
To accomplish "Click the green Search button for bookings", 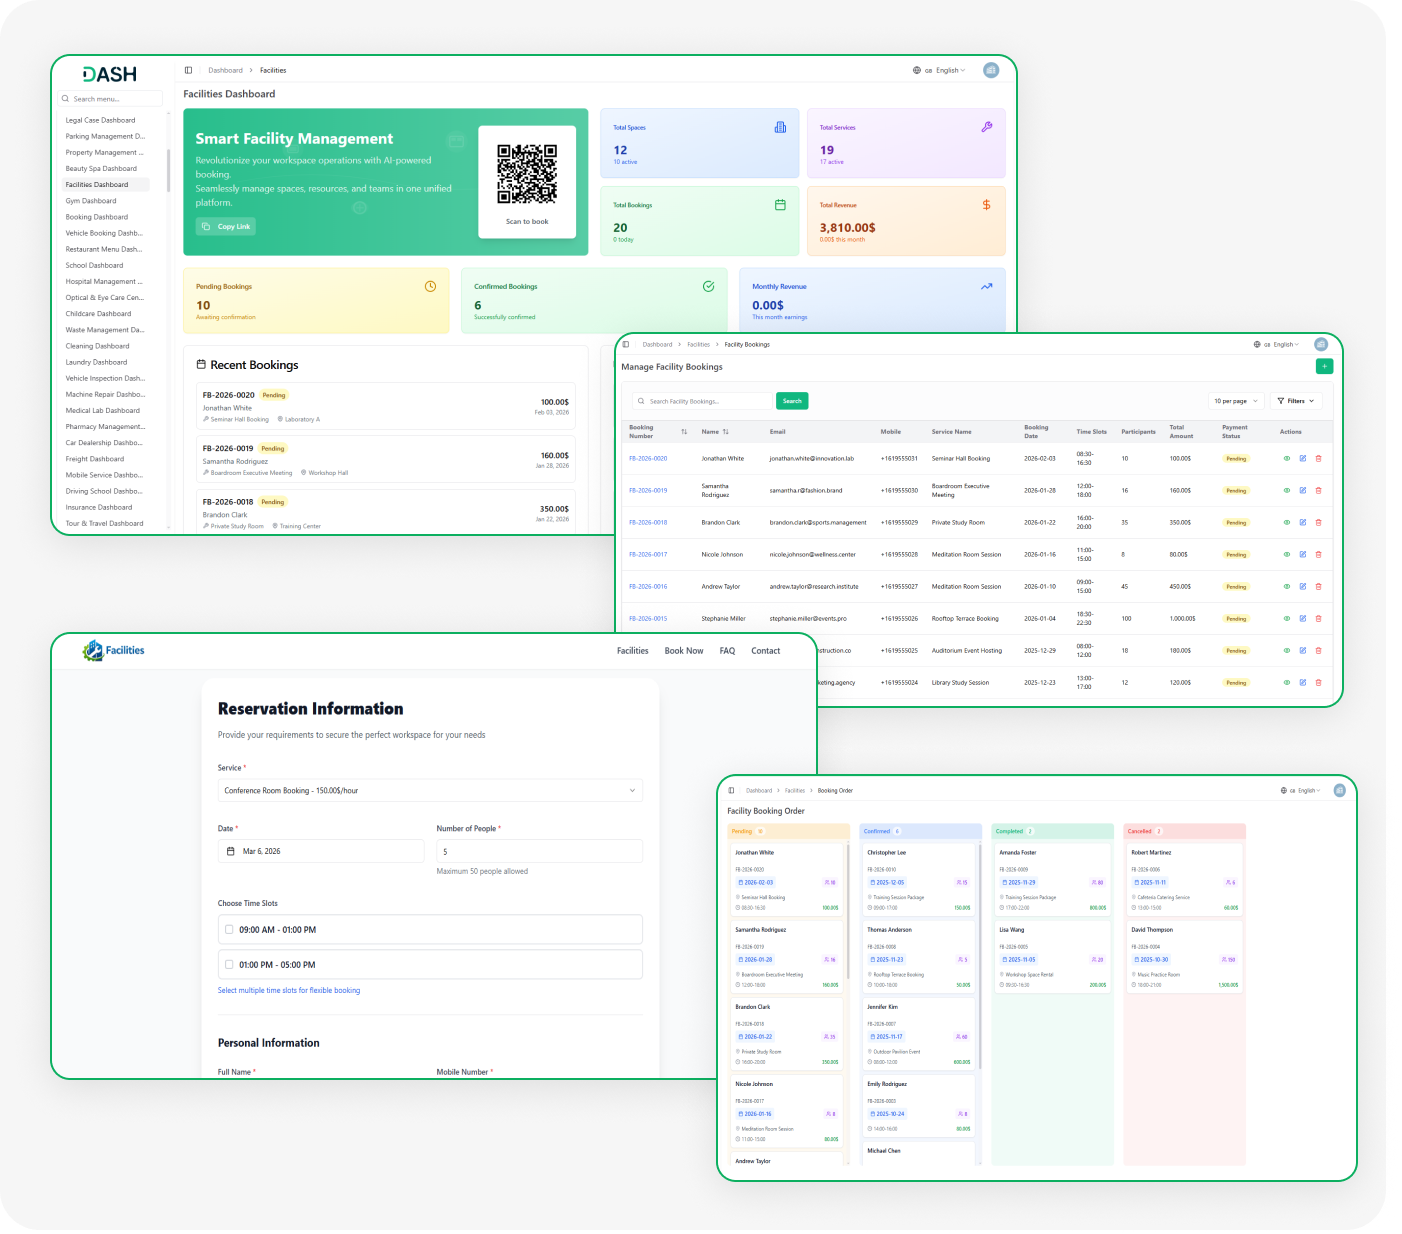I will tap(792, 401).
